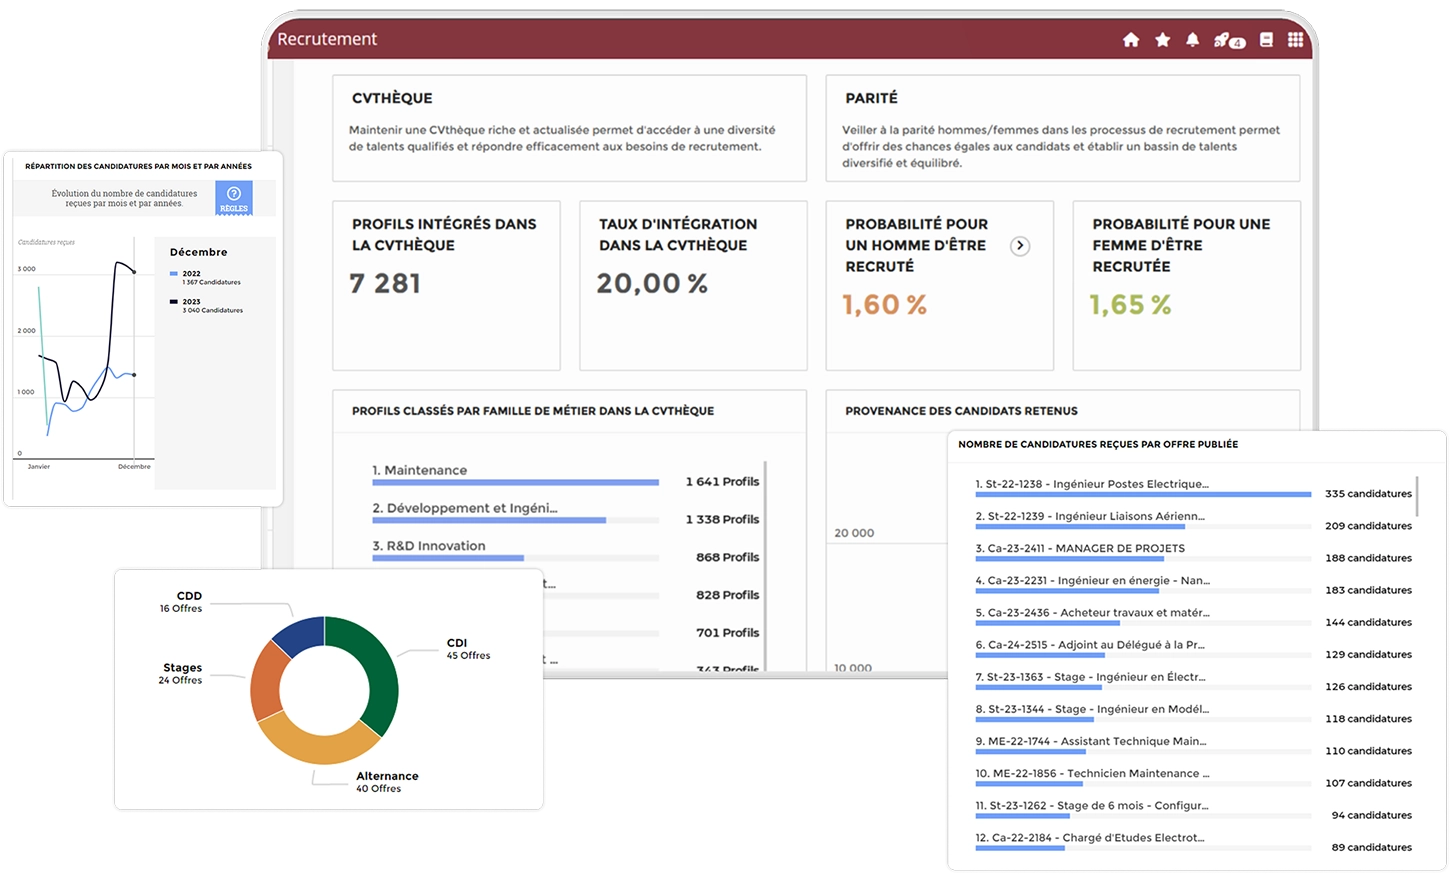Expand the male recruitment probability arrow
1450x874 pixels.
(x=1019, y=246)
